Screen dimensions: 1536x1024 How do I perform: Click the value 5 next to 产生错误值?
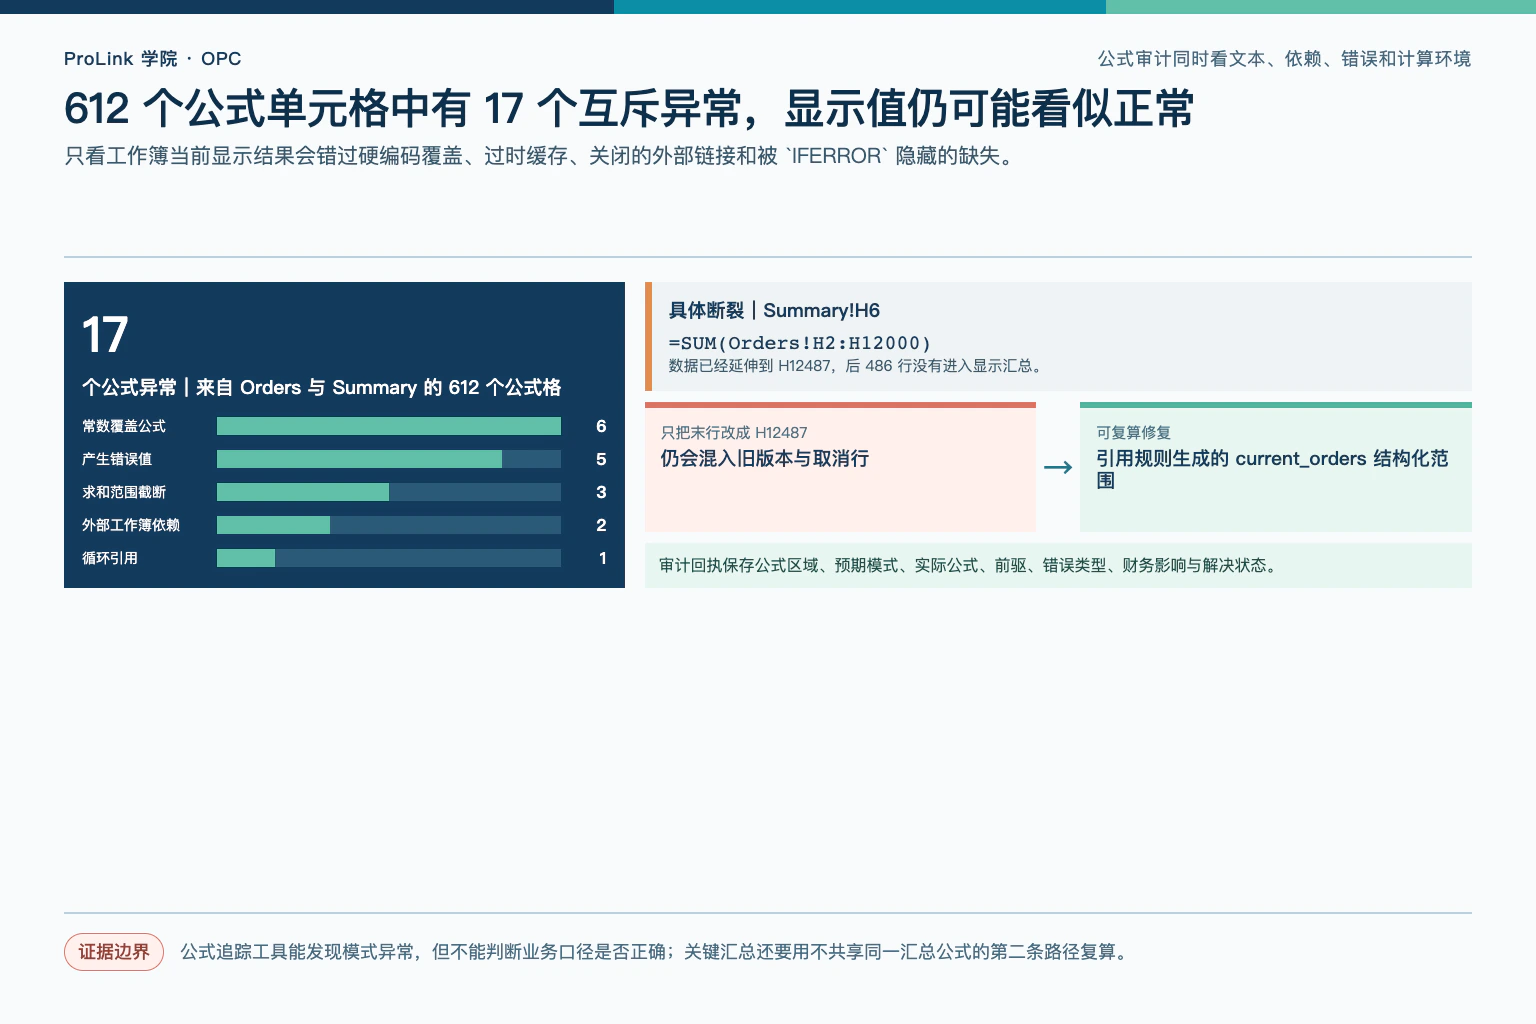coord(601,459)
